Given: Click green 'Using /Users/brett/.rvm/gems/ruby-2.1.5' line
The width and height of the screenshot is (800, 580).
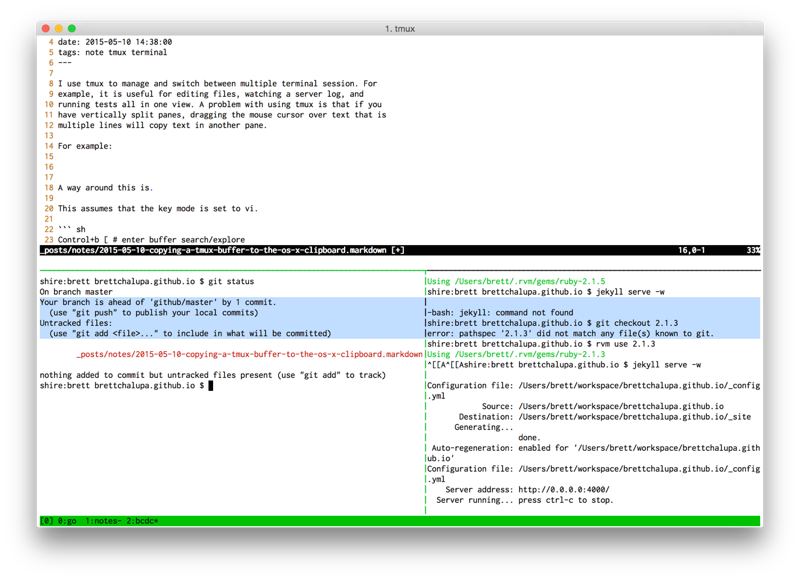Looking at the screenshot, I should 516,281.
